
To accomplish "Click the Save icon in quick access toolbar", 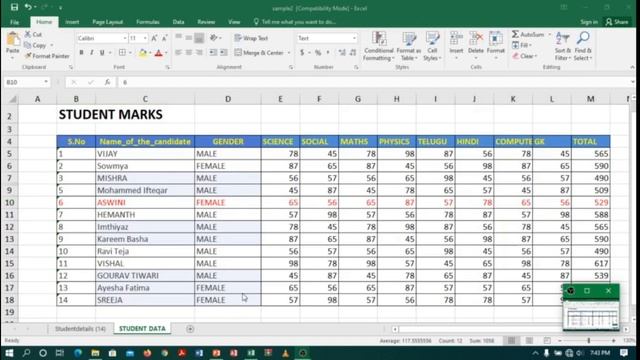I will click(x=14, y=7).
